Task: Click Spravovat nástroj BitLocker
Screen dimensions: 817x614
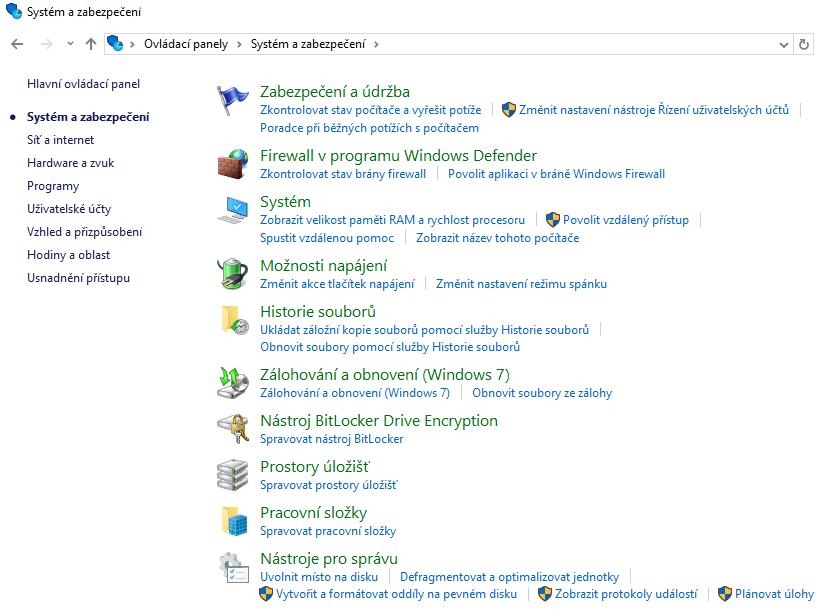Action: 331,439
